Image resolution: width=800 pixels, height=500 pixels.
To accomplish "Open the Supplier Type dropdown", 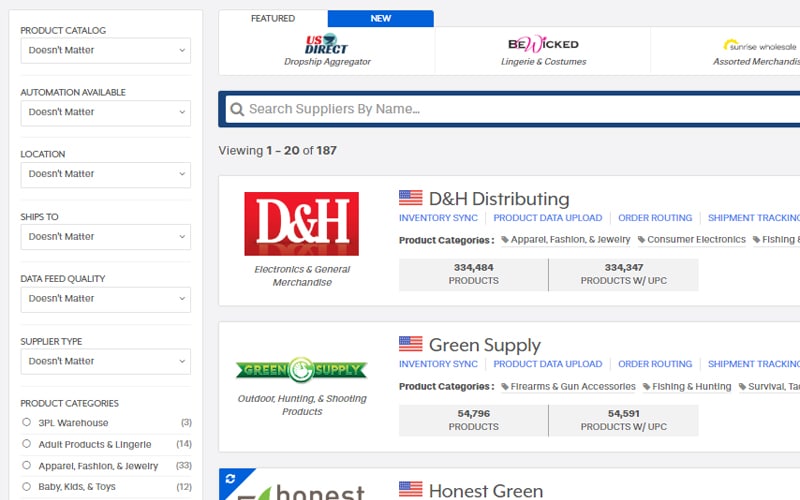I will [x=105, y=361].
